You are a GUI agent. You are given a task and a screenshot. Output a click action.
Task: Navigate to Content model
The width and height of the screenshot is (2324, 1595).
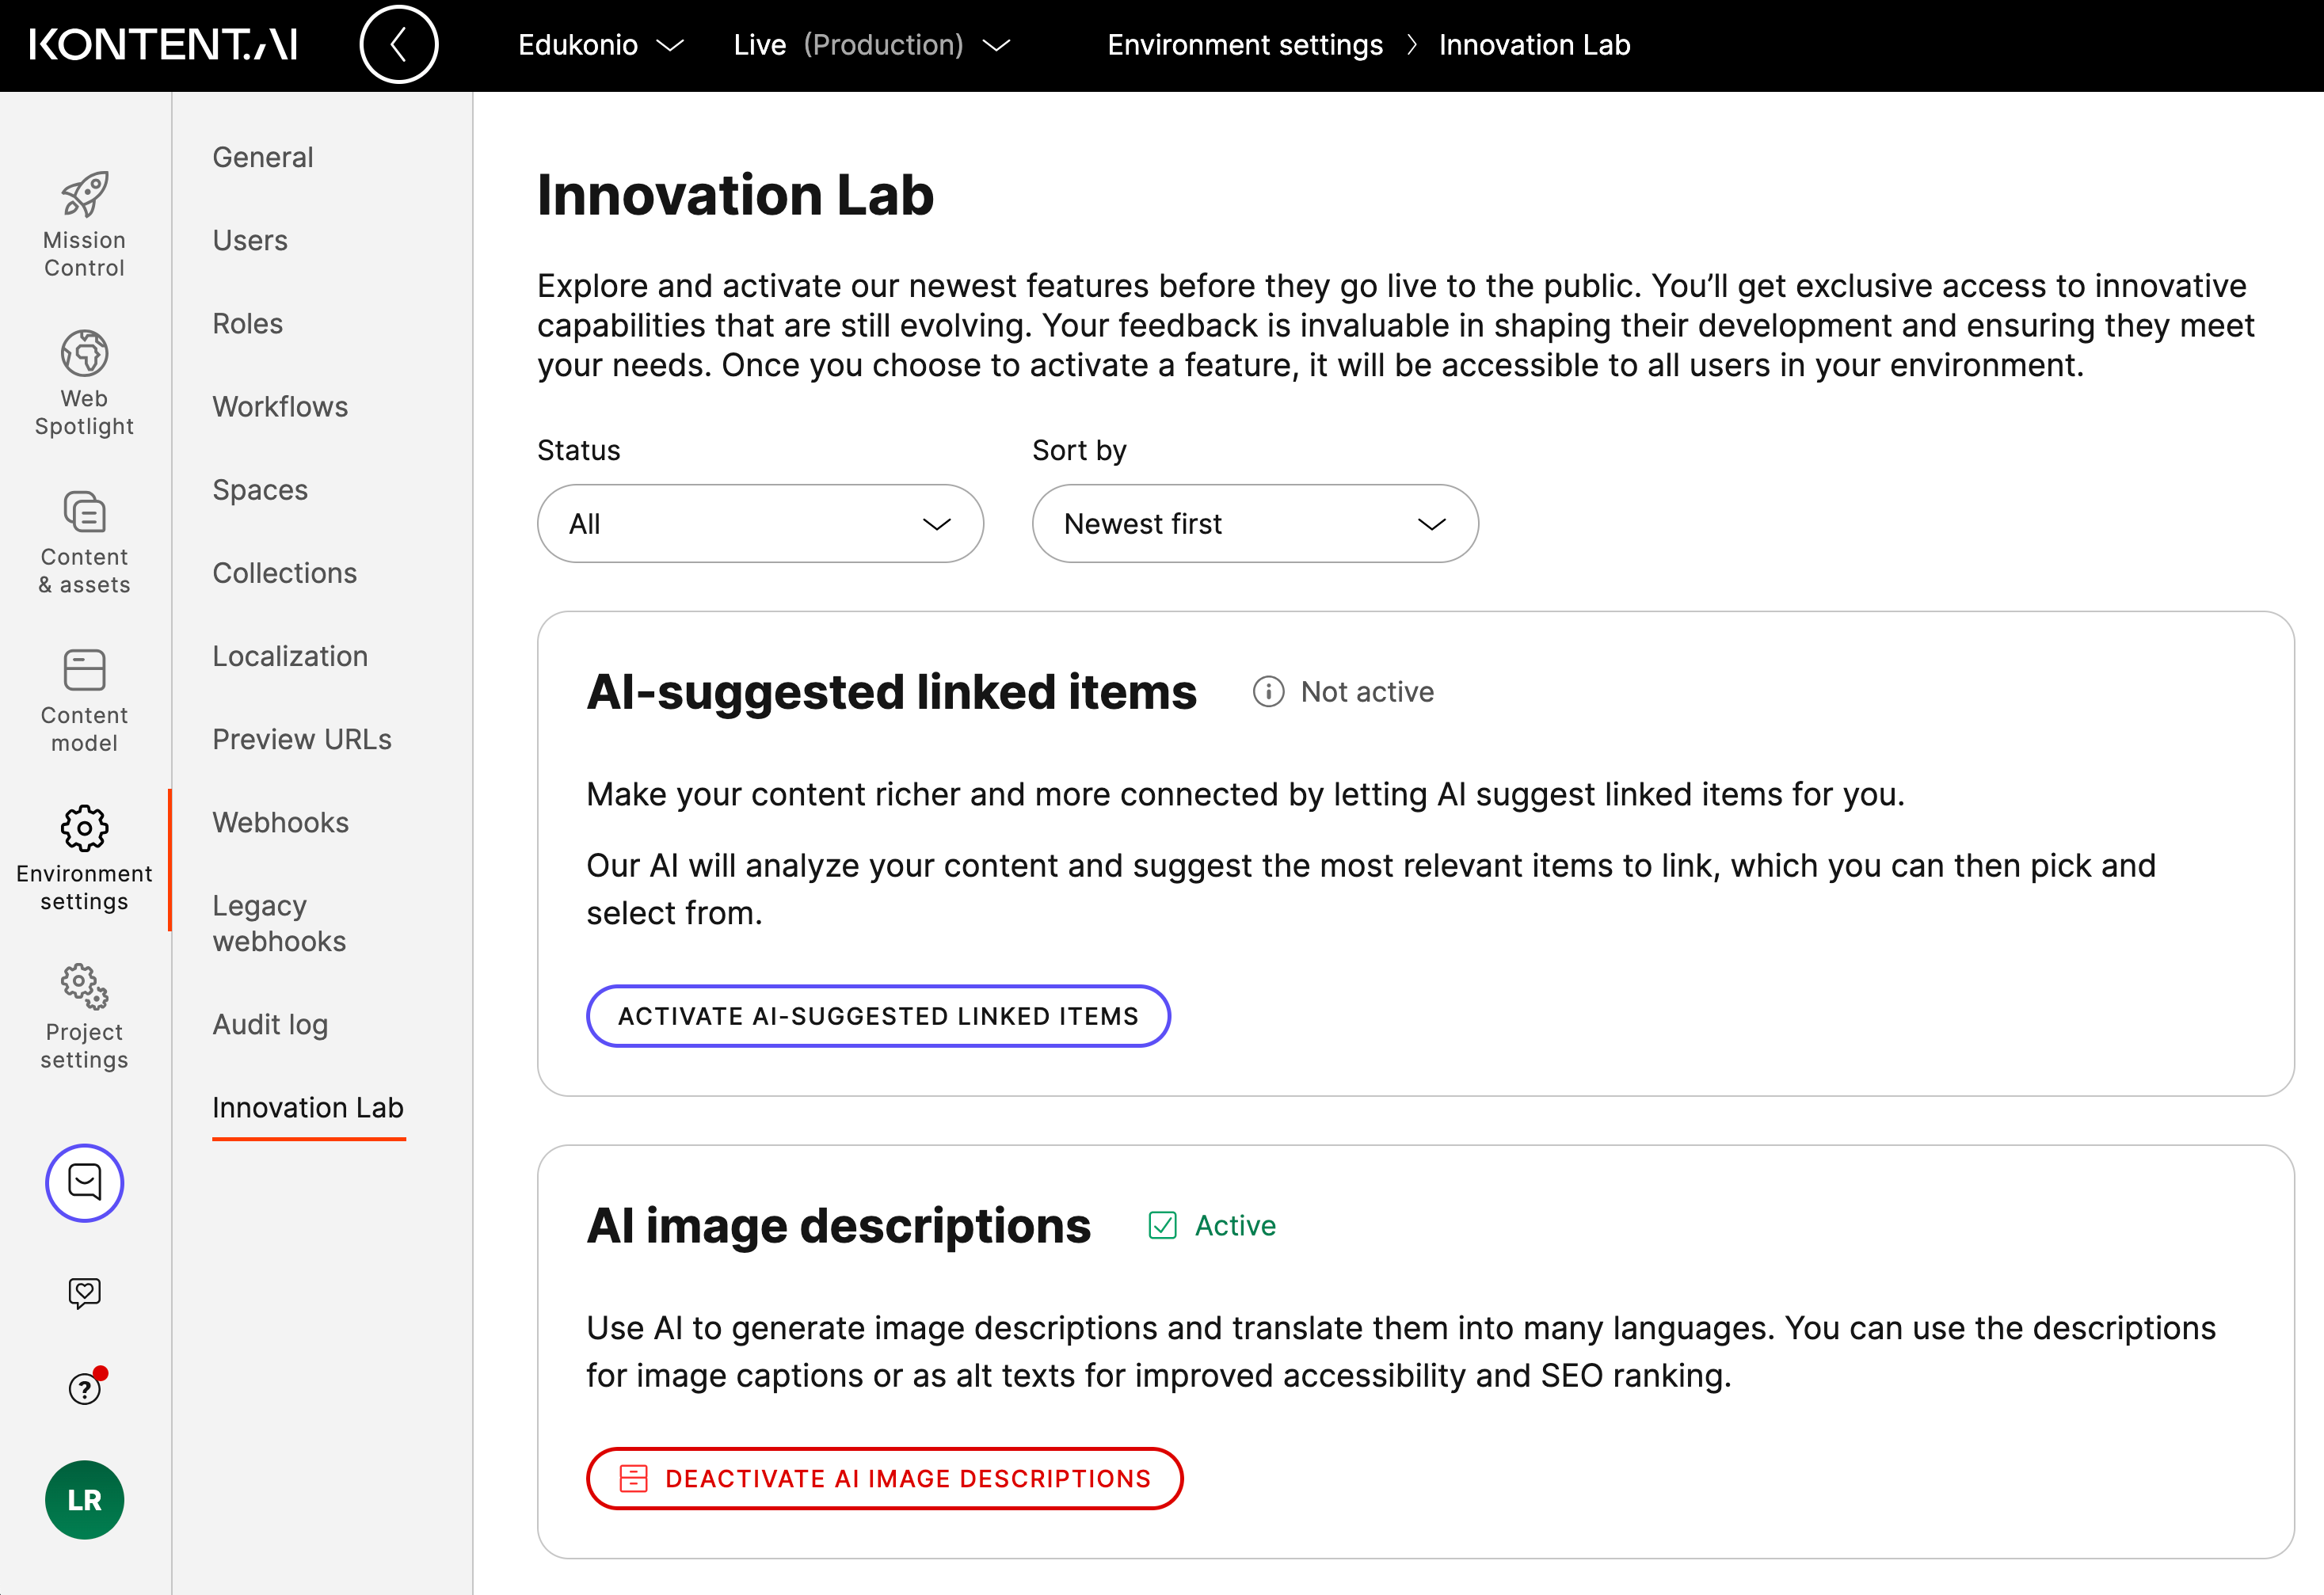84,698
